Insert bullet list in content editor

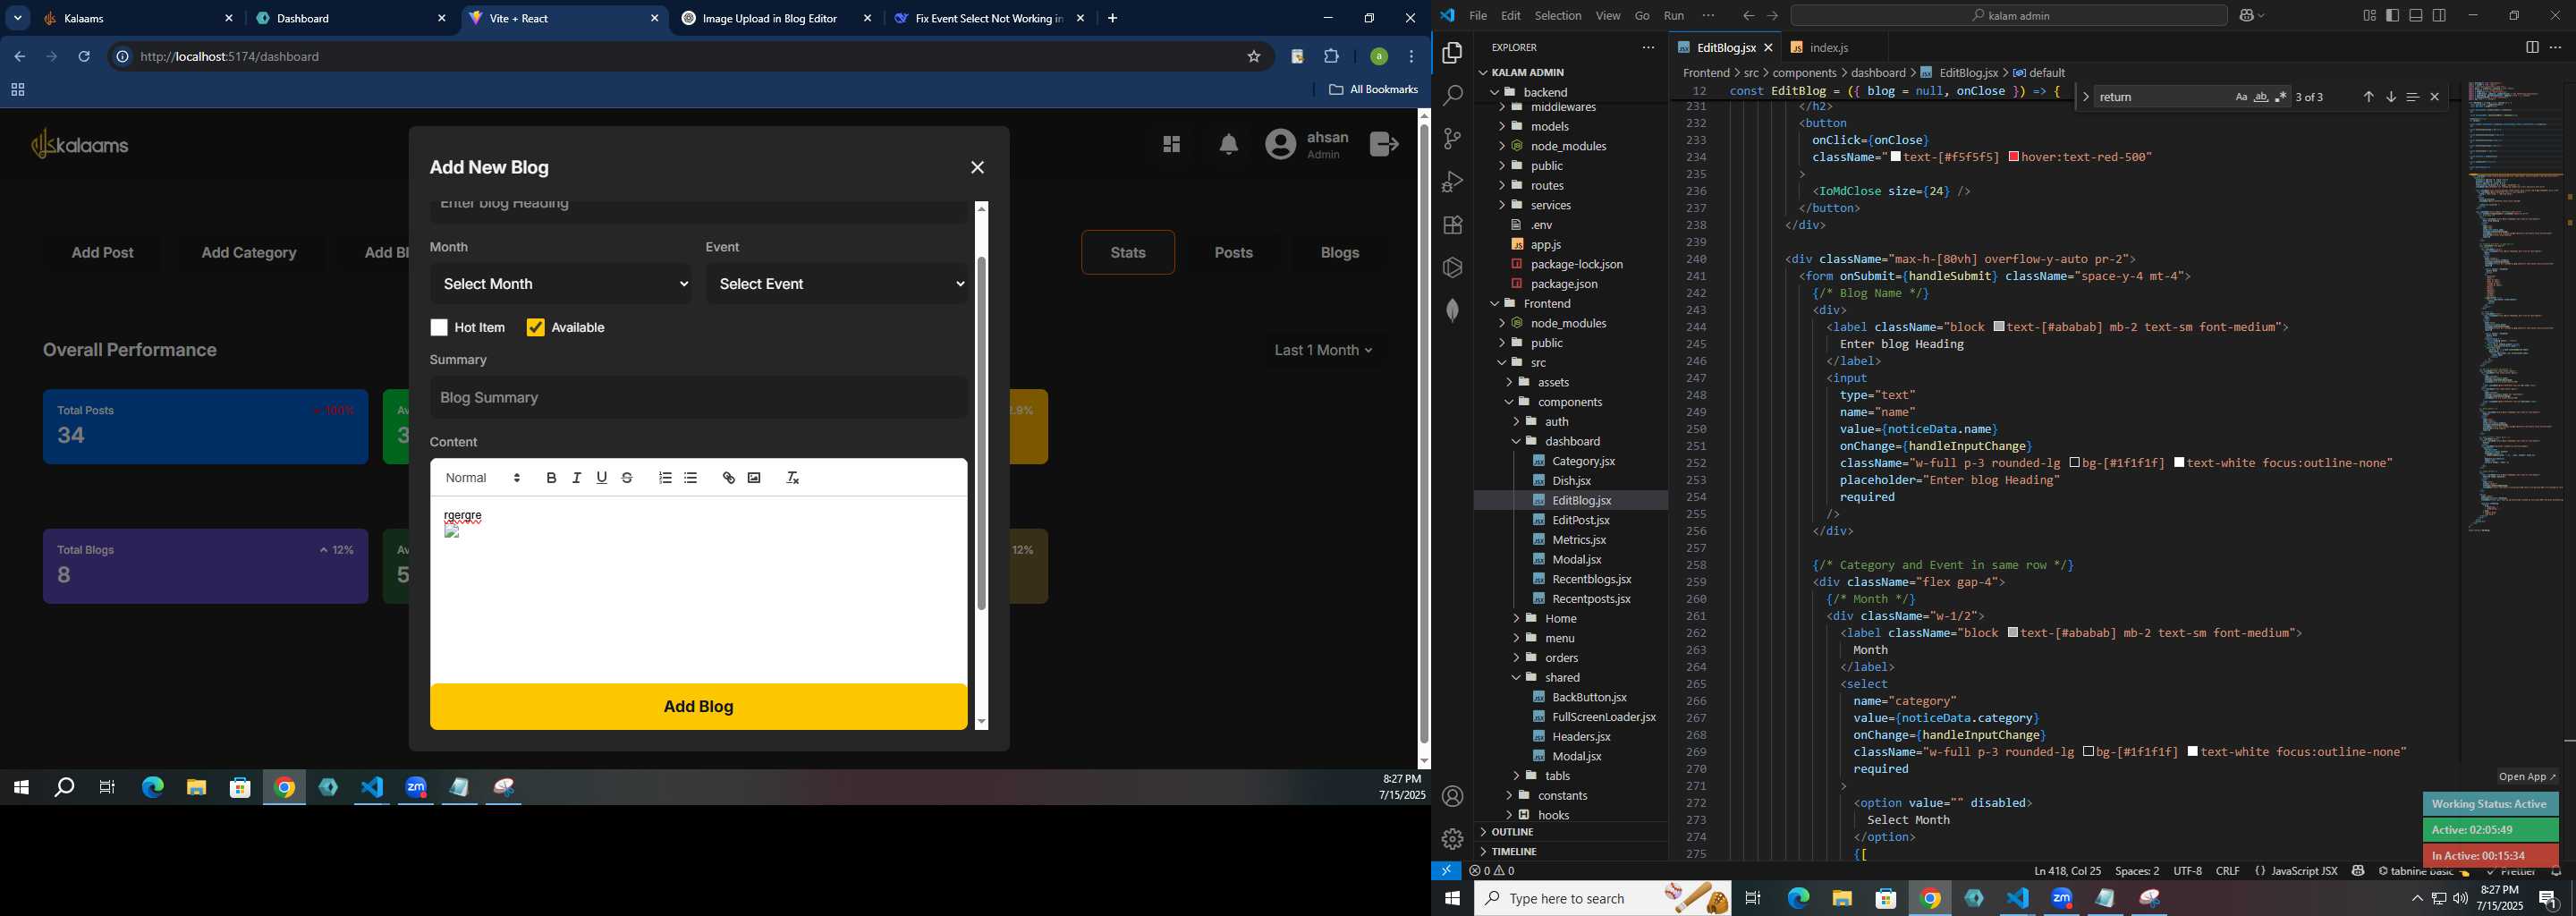691,478
